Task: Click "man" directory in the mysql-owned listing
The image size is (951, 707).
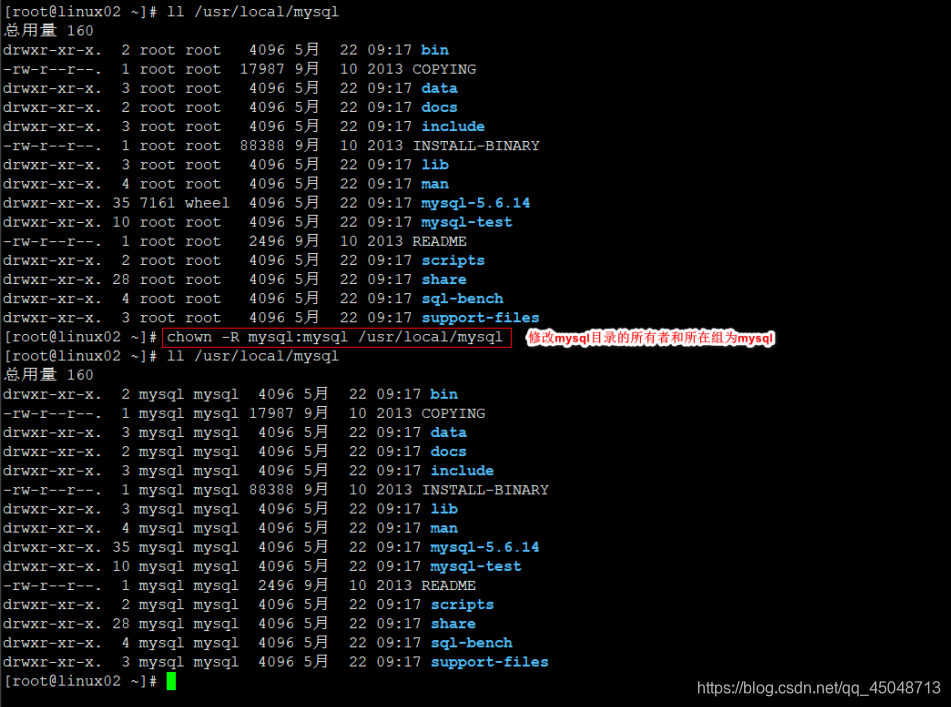Action: point(444,528)
